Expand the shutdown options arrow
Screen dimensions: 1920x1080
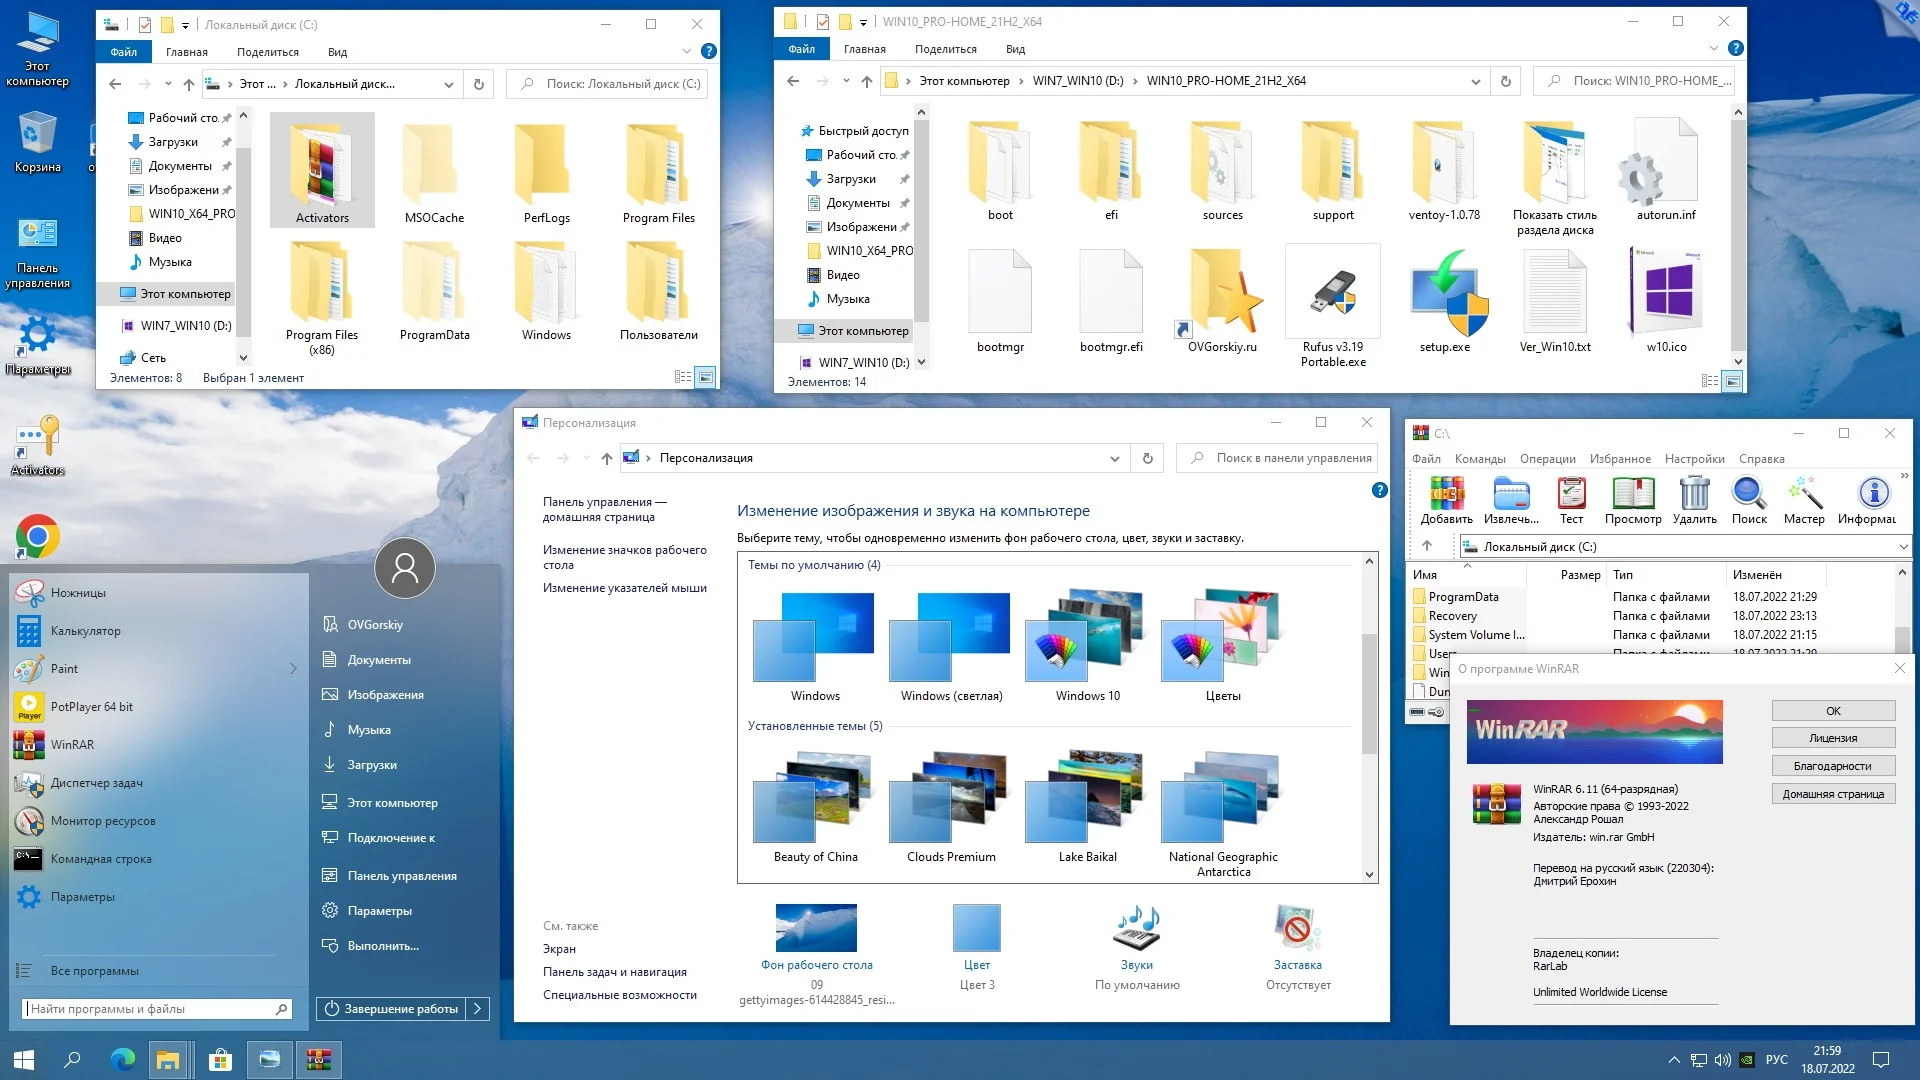click(x=478, y=1009)
